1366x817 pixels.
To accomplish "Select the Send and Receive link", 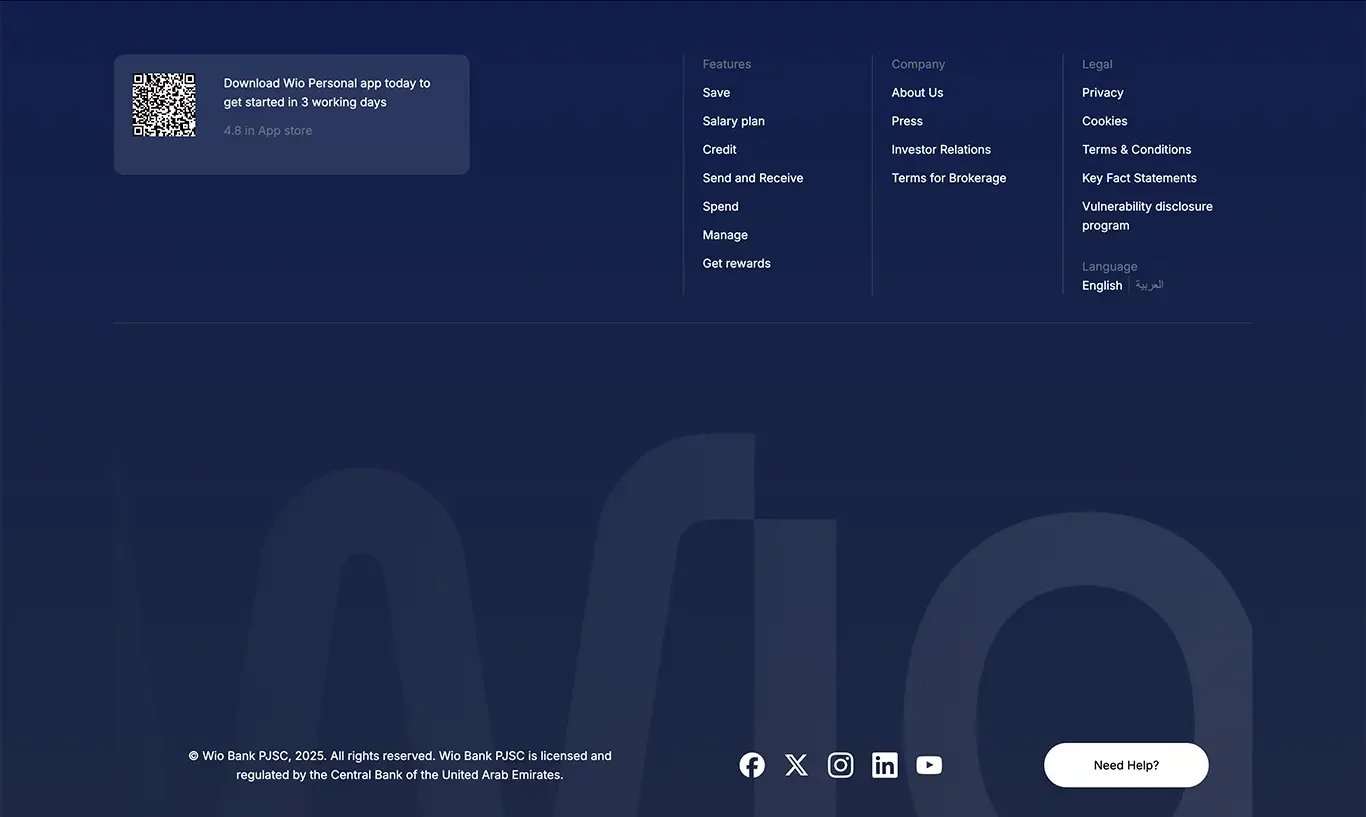I will tap(752, 178).
